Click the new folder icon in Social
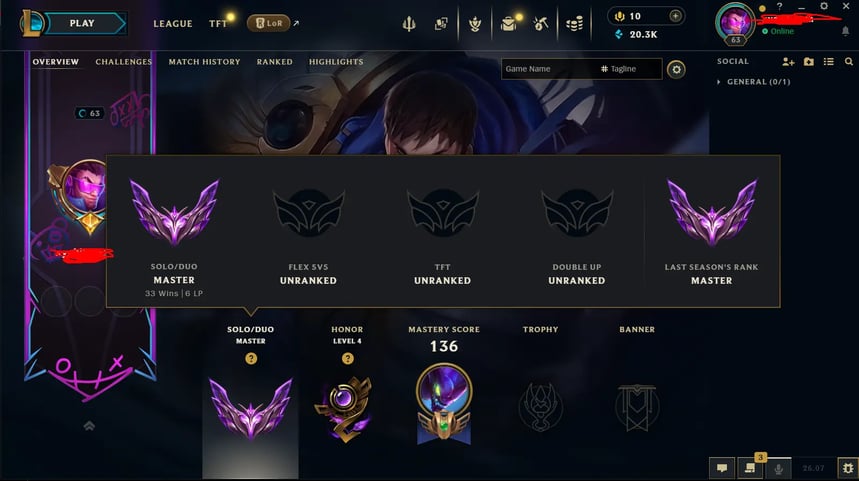This screenshot has width=859, height=481. (x=809, y=62)
